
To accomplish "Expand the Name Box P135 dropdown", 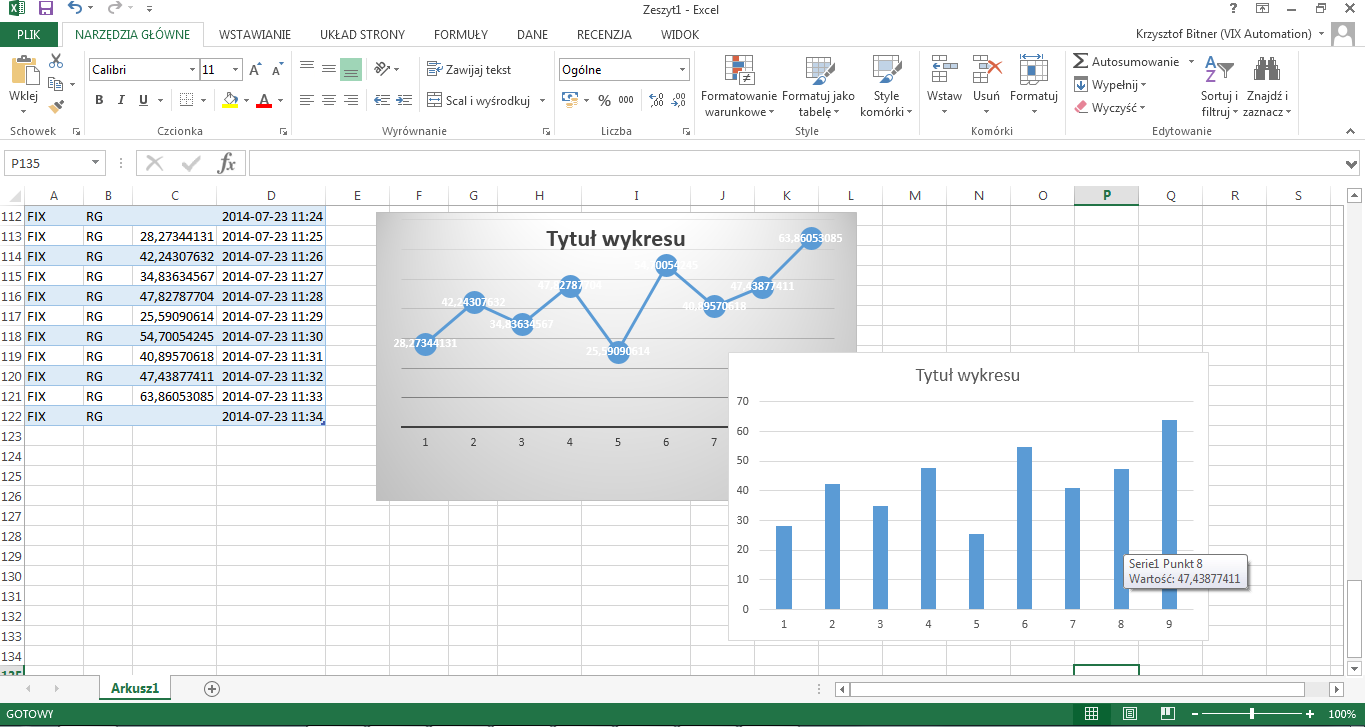I will coord(96,163).
